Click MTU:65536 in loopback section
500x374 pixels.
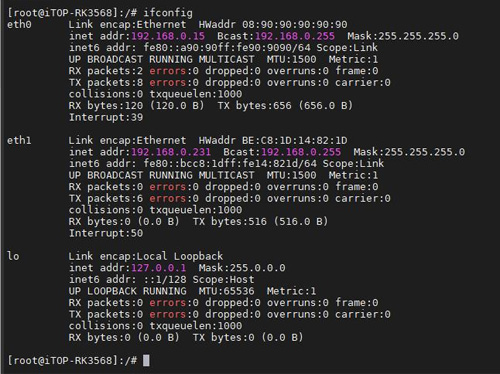226,291
